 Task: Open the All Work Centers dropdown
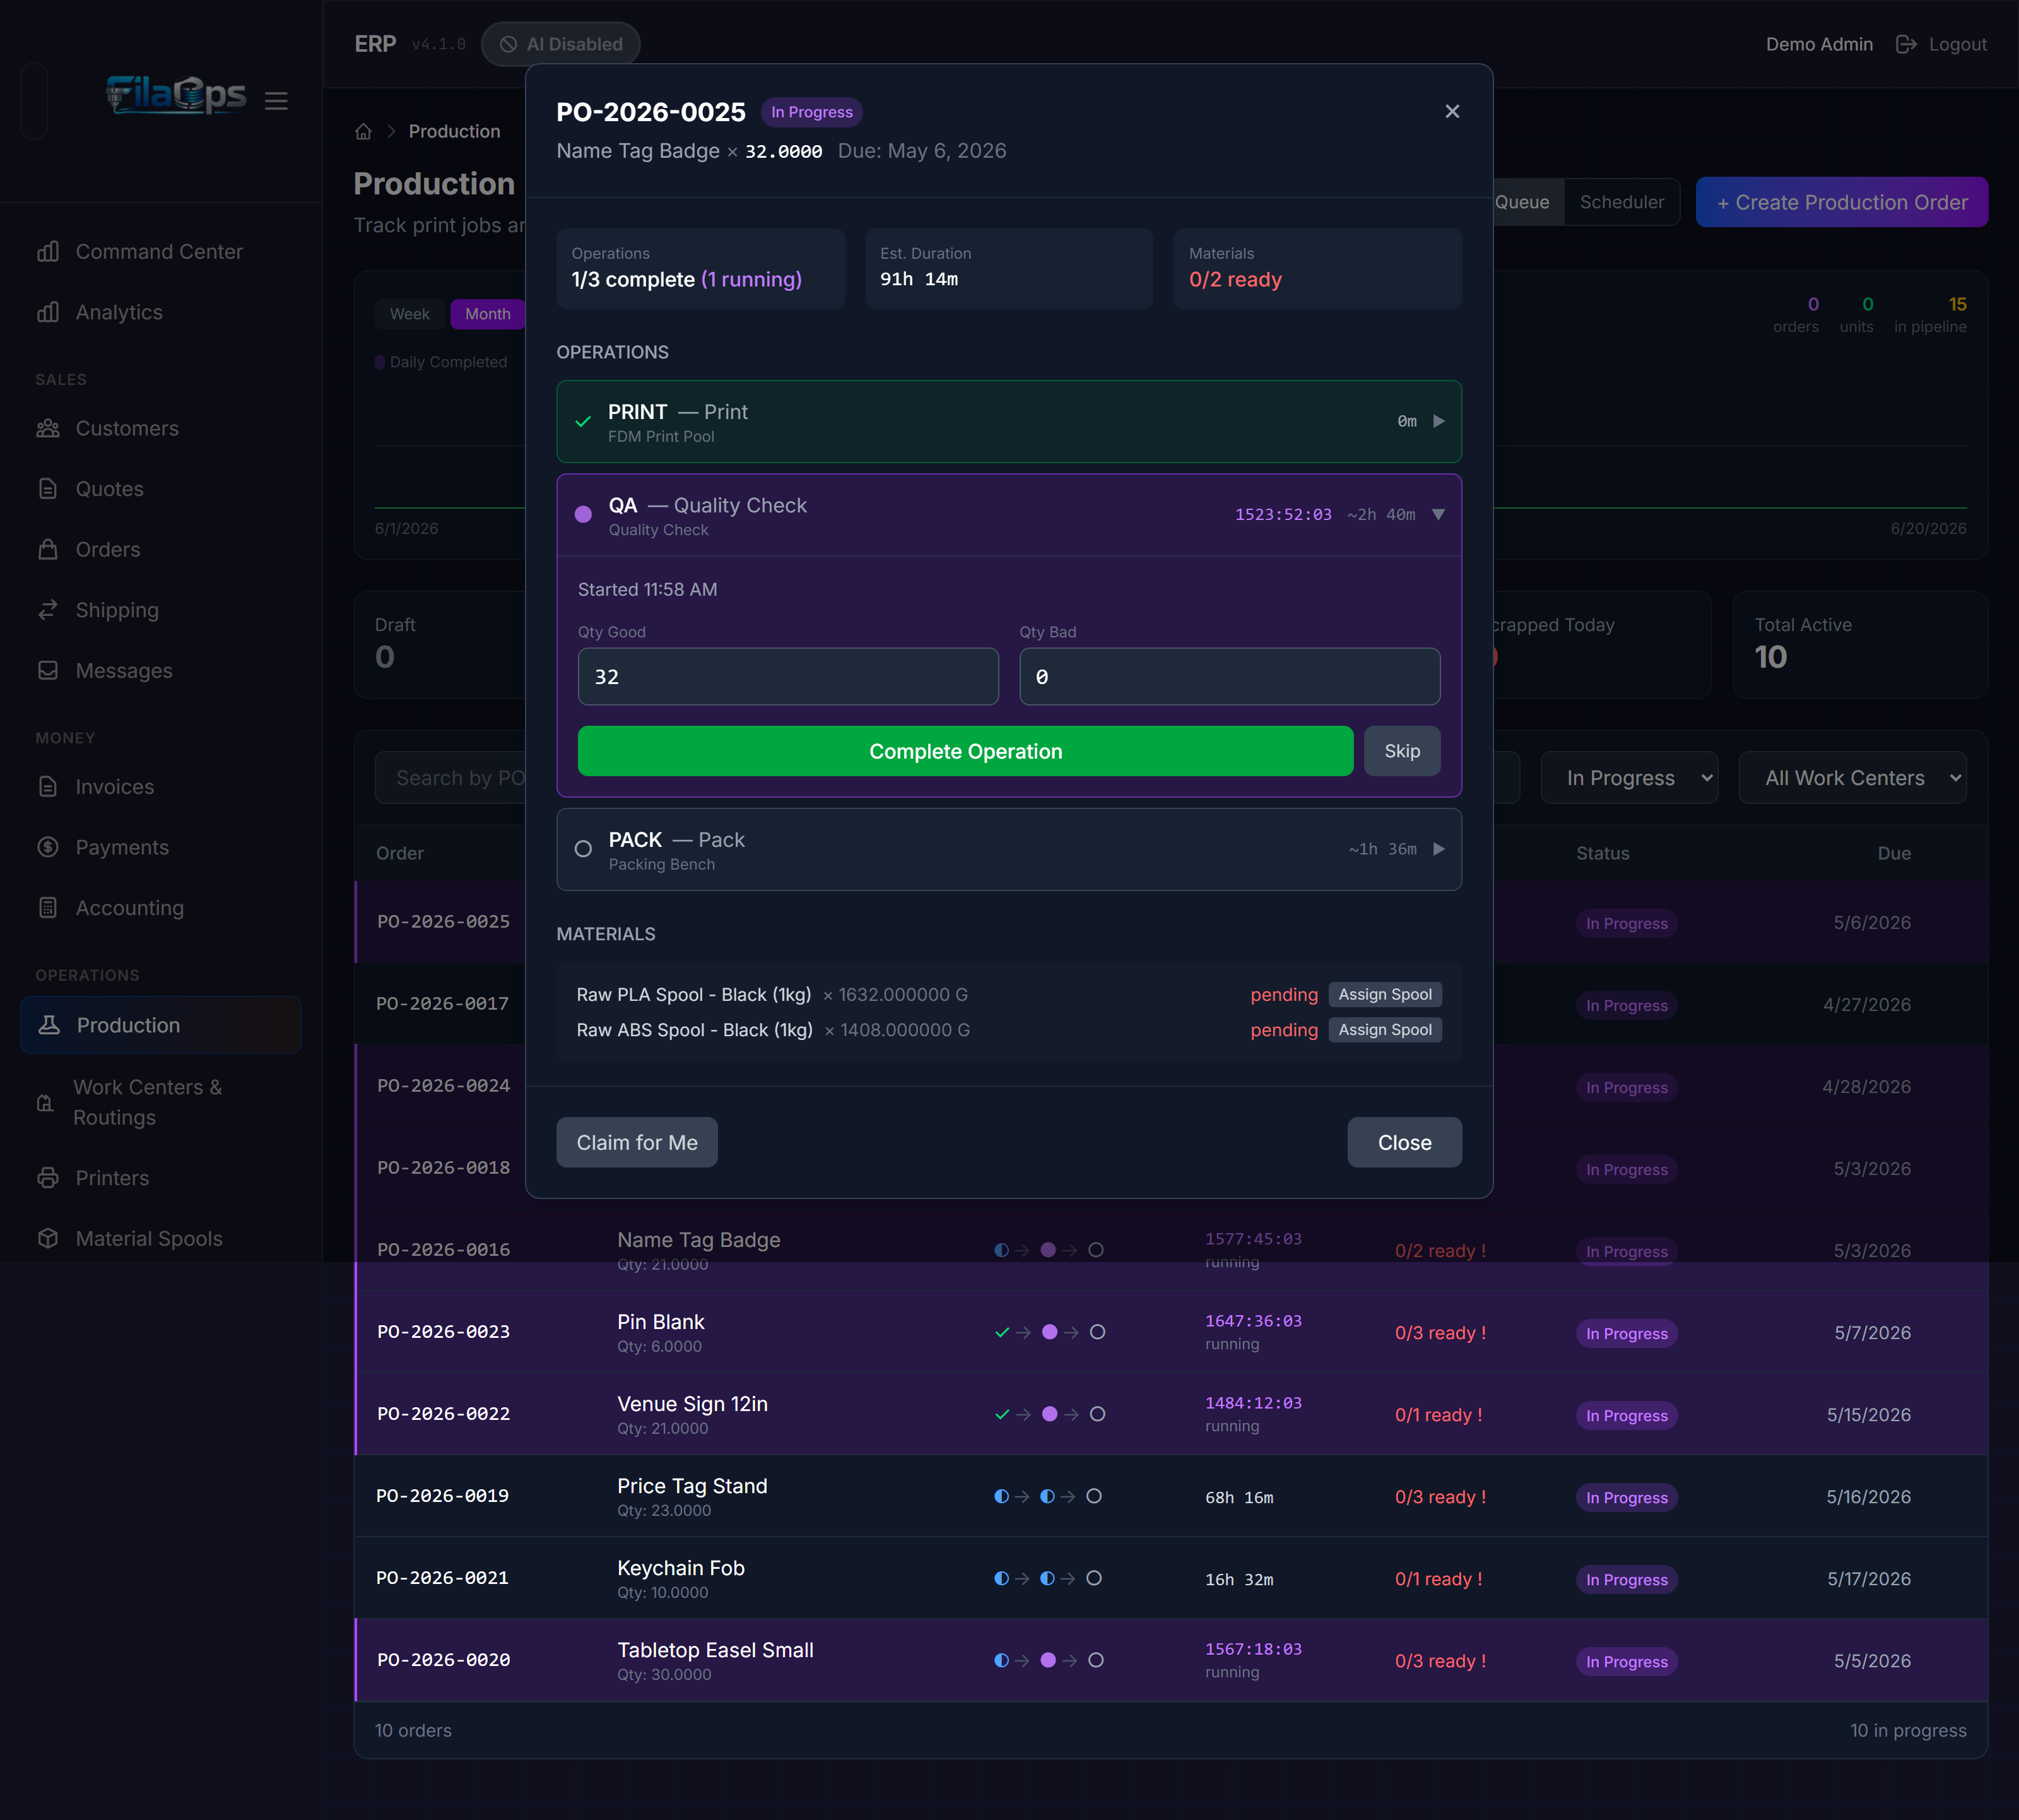1853,778
